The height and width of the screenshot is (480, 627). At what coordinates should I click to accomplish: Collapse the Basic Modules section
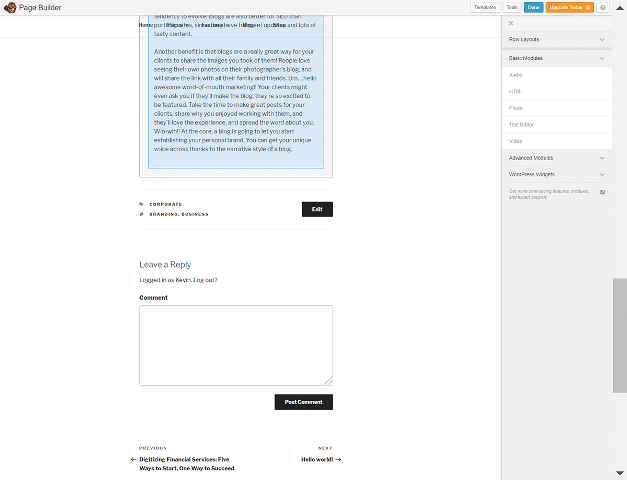557,59
